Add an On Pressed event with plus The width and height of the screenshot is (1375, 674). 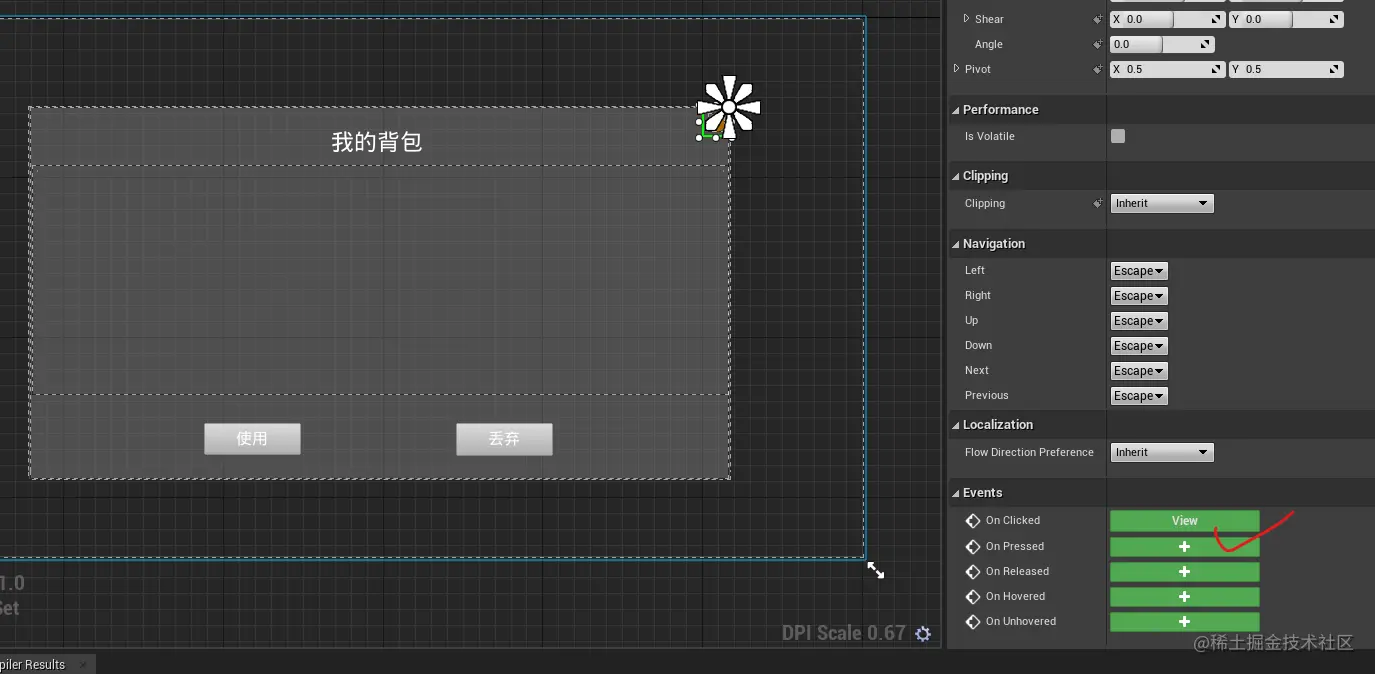click(1184, 547)
